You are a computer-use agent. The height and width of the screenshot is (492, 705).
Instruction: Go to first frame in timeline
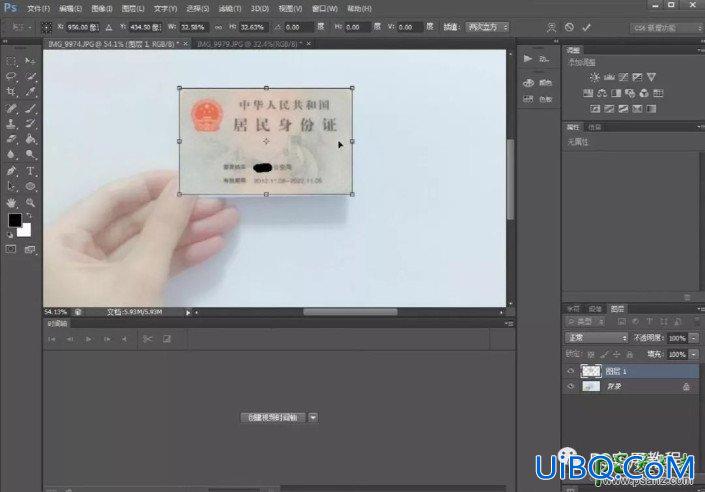coord(52,339)
